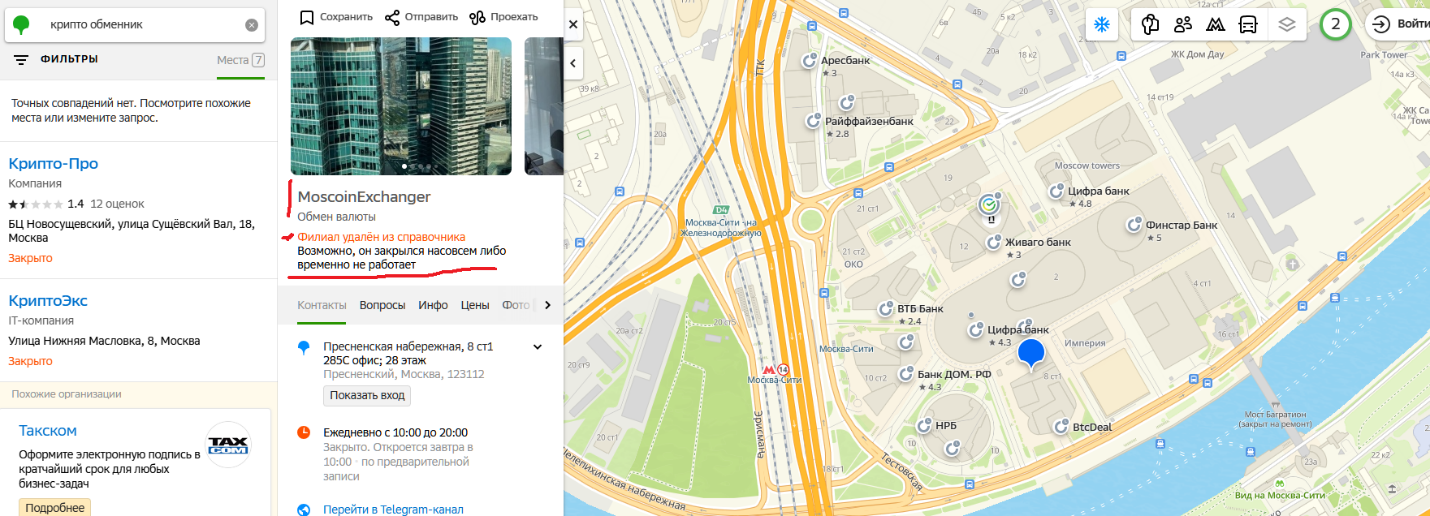Select the Банк ДОМ. РФ map marker
The width and height of the screenshot is (1430, 516).
click(907, 374)
